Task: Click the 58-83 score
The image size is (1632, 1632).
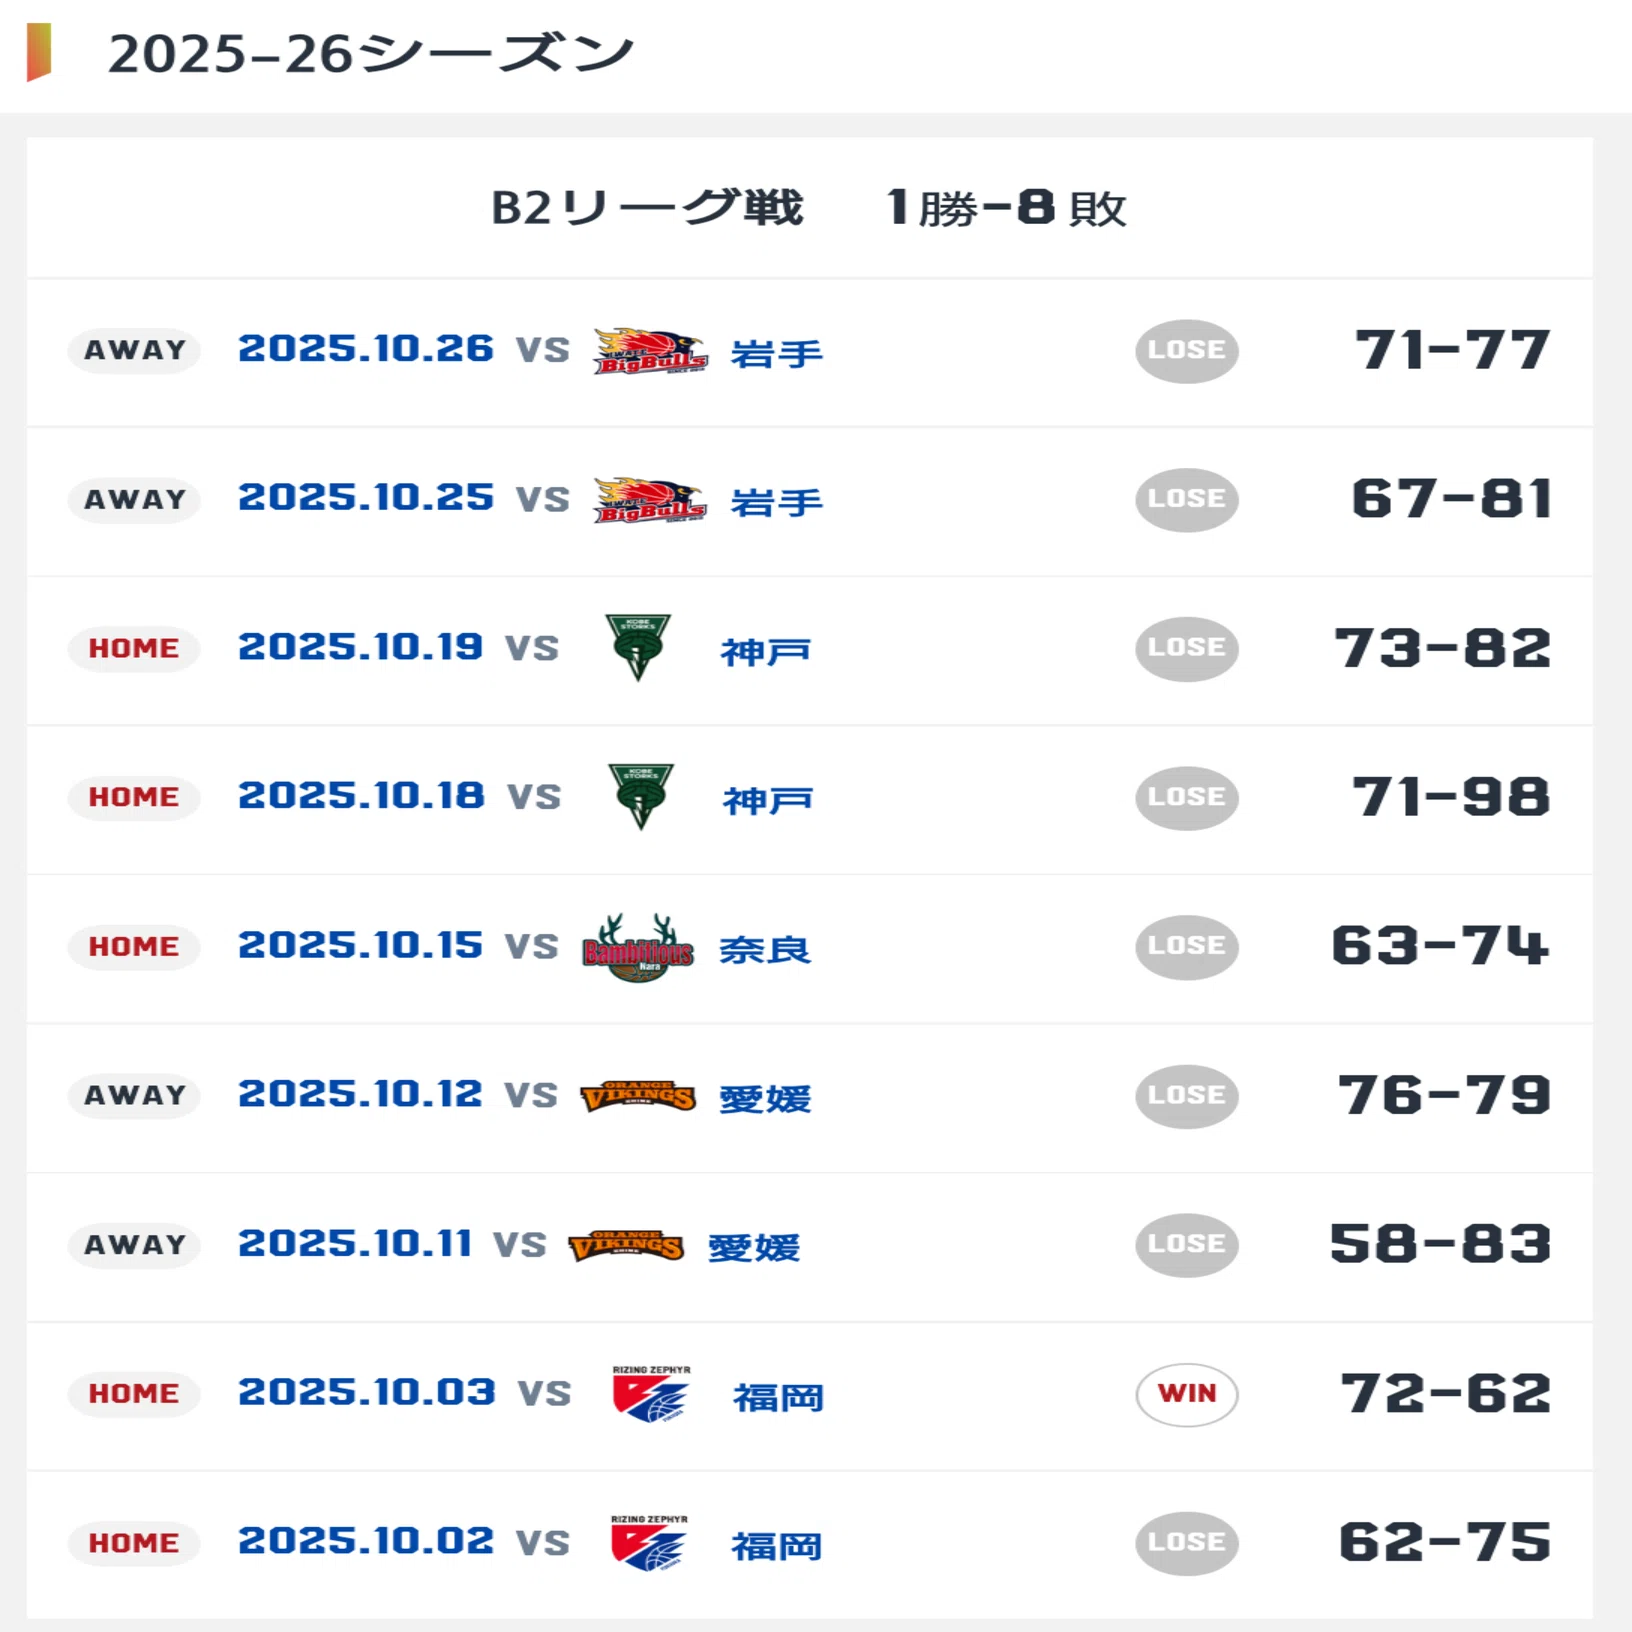Action: (1440, 1245)
